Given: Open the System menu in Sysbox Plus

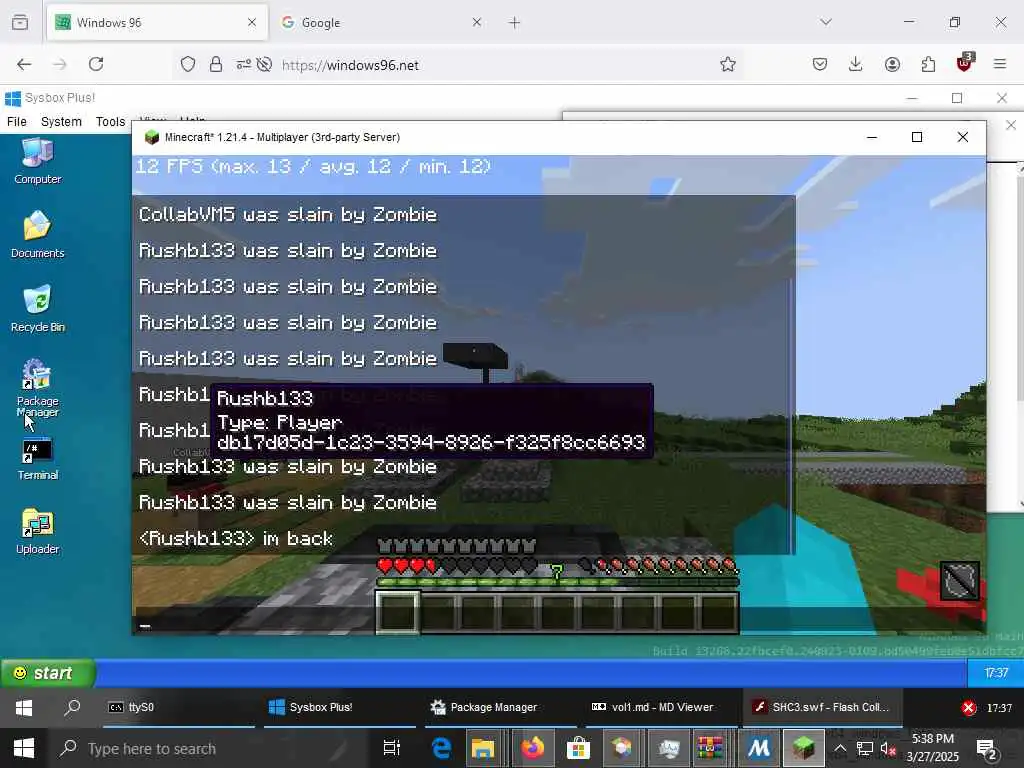Looking at the screenshot, I should pos(61,121).
